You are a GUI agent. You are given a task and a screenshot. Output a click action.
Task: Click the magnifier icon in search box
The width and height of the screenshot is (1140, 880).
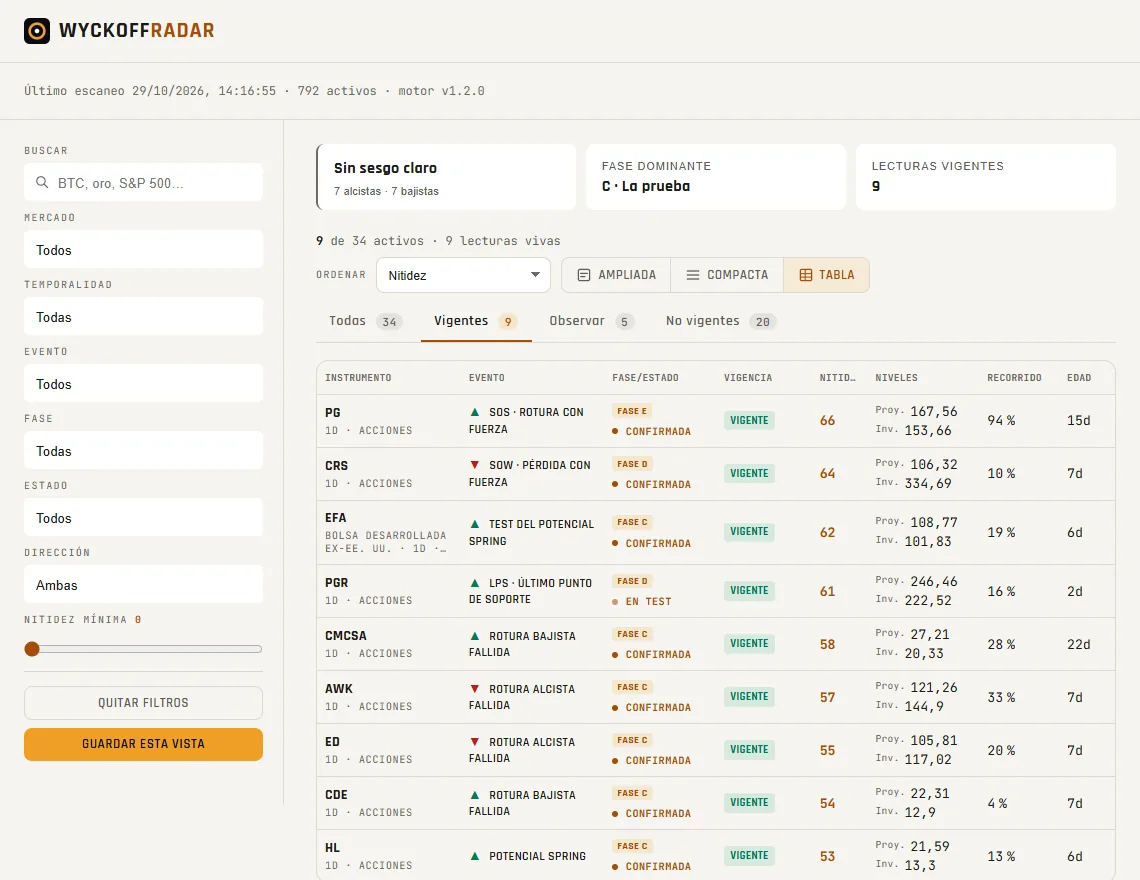coord(42,183)
